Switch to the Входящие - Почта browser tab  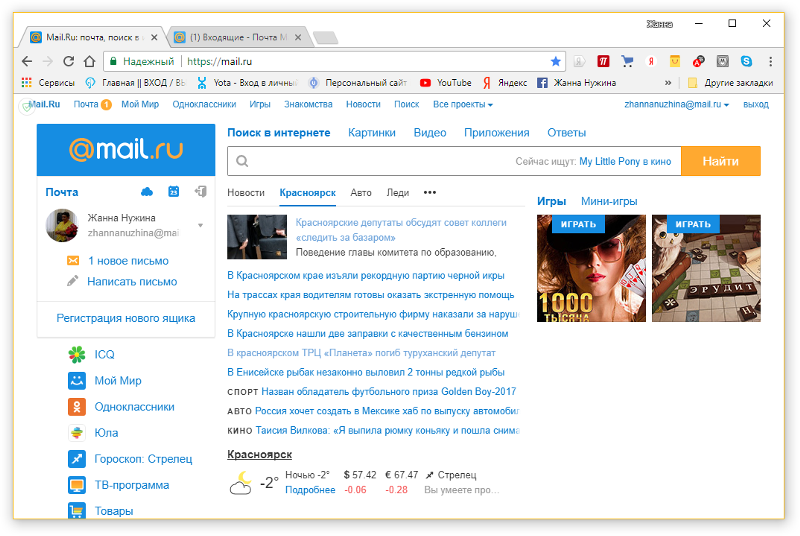tap(238, 37)
